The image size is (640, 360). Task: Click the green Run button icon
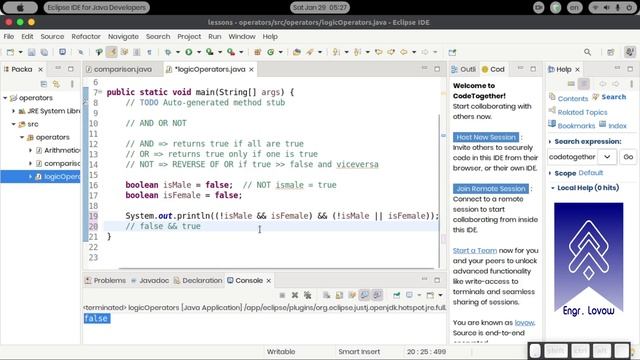point(189,52)
